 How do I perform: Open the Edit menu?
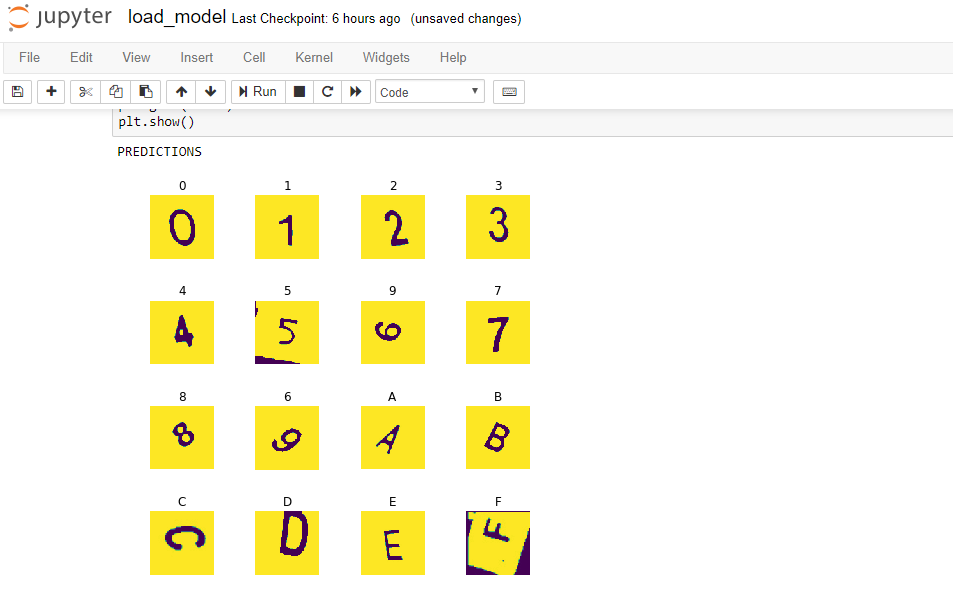coord(81,58)
